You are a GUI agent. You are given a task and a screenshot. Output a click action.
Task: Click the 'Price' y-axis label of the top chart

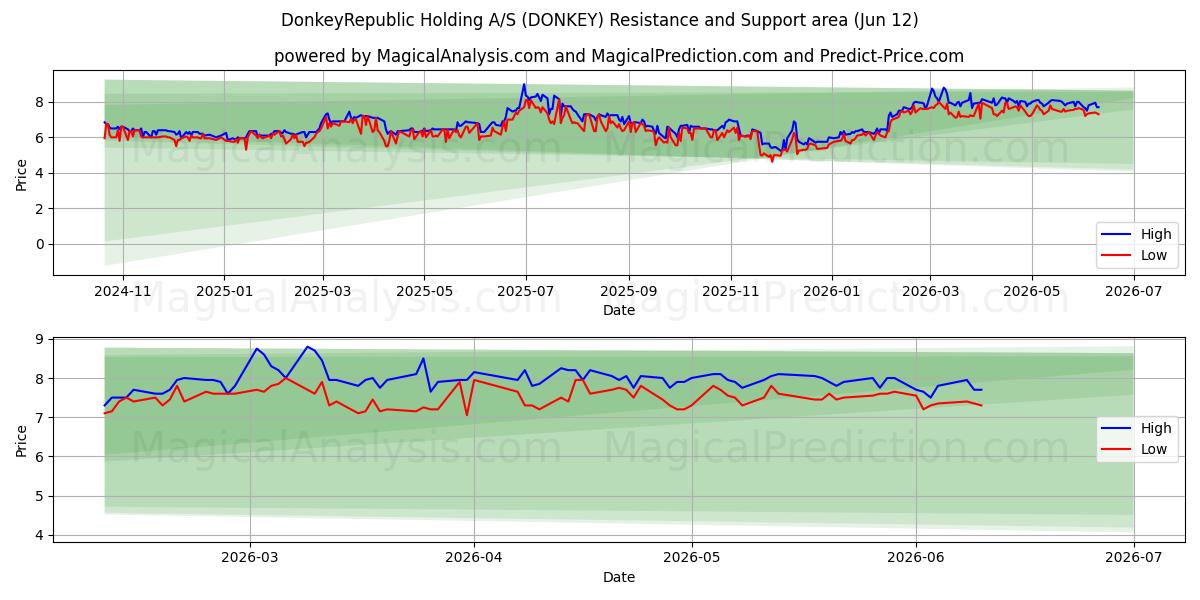[22, 172]
